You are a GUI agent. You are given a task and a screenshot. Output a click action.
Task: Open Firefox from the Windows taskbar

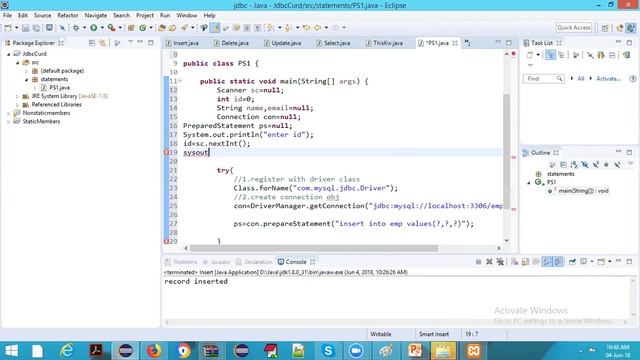(154, 351)
